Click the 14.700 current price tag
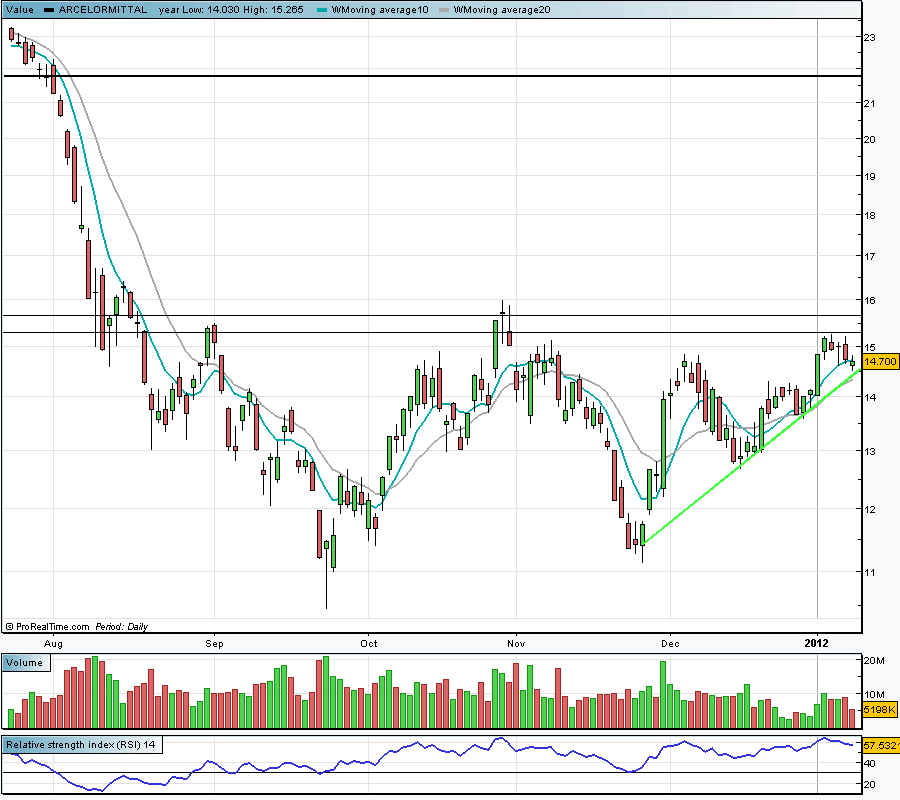The height and width of the screenshot is (800, 900). pyautogui.click(x=880, y=362)
